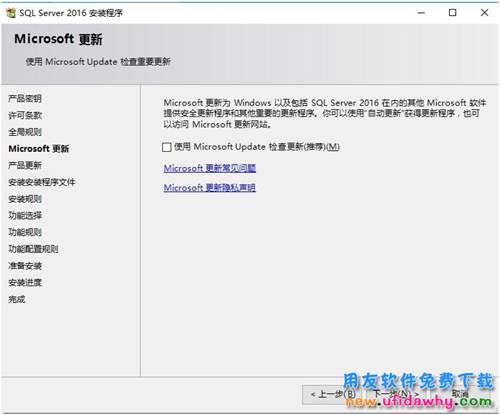Select 准备安装 step in sidebar
Screen dimensions: 500x415
(x=25, y=266)
